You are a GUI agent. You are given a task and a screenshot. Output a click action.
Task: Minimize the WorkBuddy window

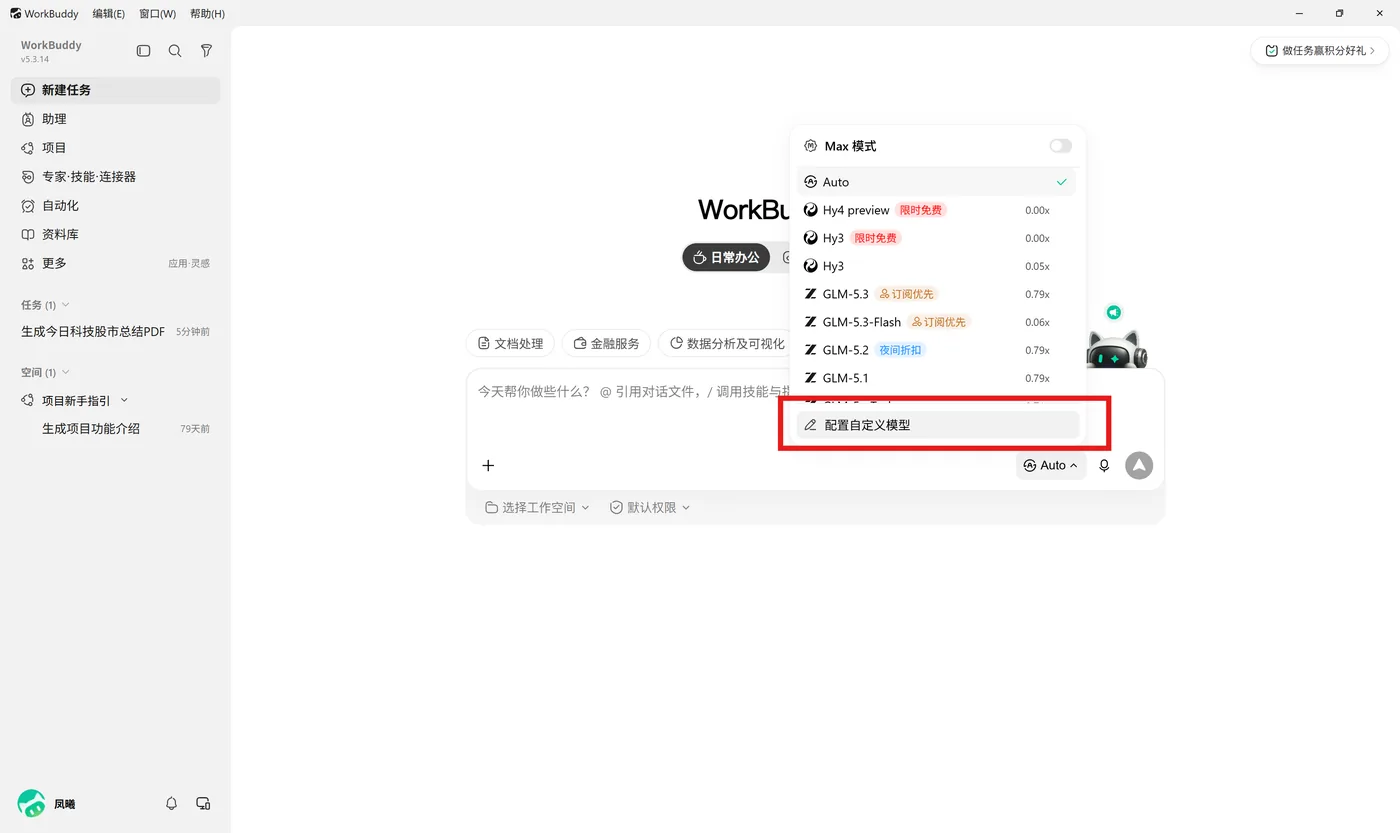tap(1299, 14)
